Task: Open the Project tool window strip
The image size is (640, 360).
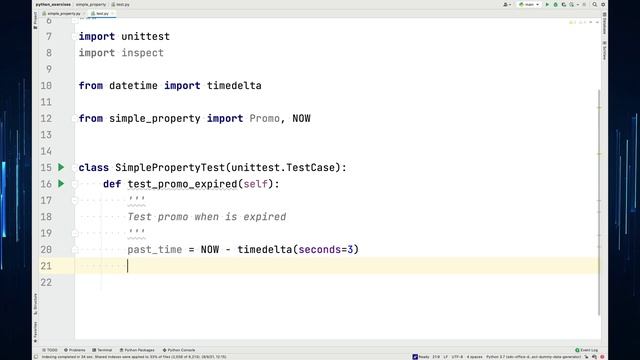Action: pos(36,20)
